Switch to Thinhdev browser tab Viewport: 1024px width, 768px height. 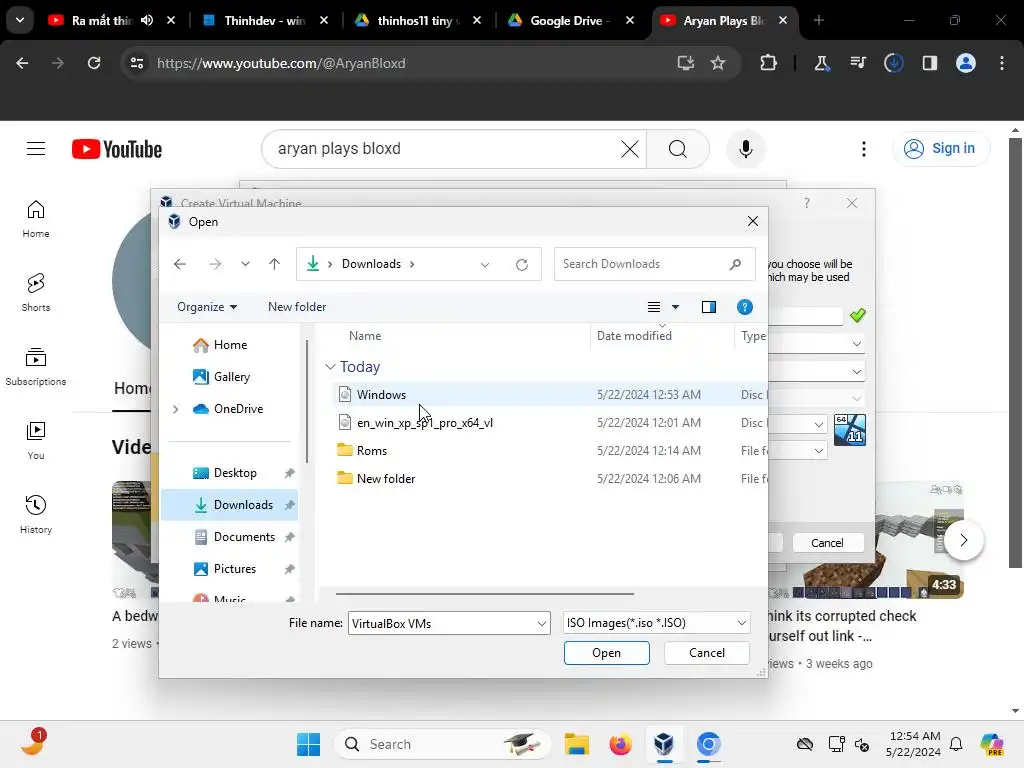tap(264, 21)
